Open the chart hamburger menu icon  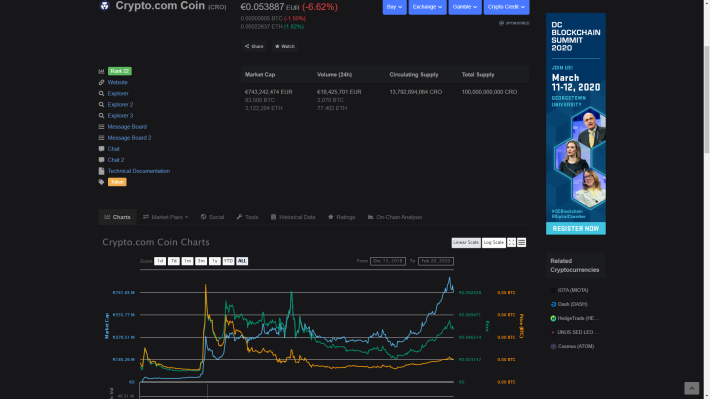click(522, 243)
